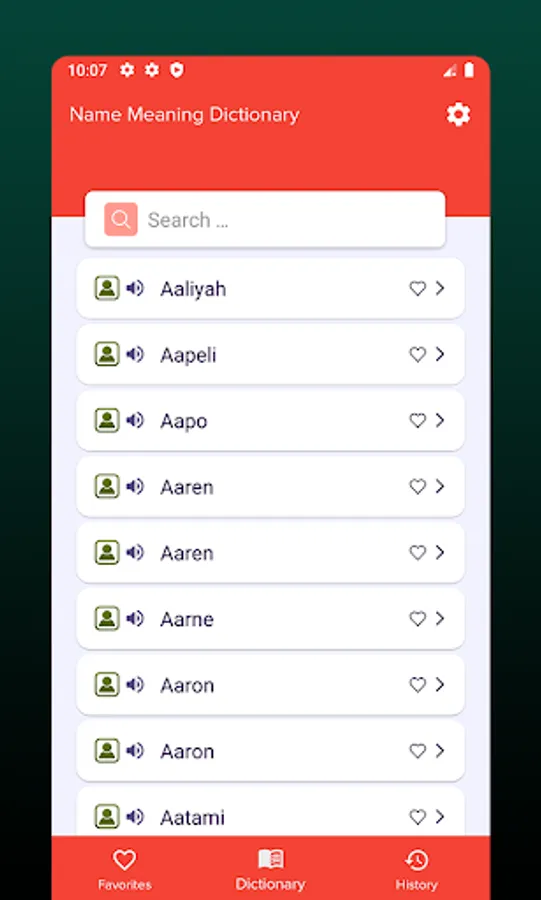Image resolution: width=541 pixels, height=900 pixels.
Task: Open Aatami entry using right chevron
Action: click(x=440, y=816)
